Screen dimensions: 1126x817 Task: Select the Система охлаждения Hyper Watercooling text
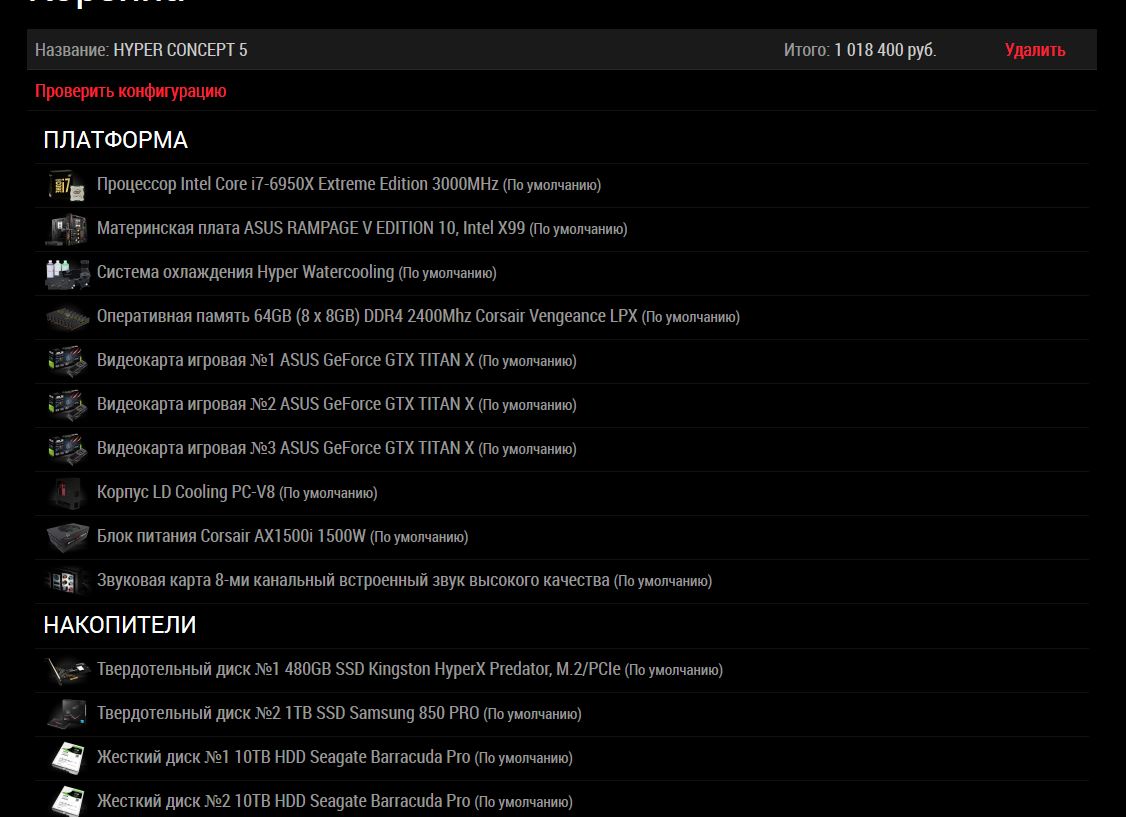coord(297,273)
